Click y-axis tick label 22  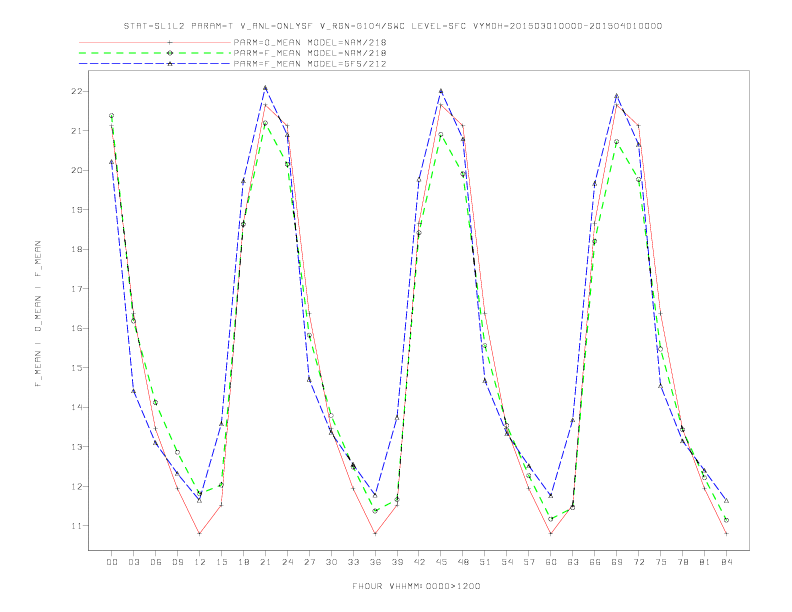(77, 91)
